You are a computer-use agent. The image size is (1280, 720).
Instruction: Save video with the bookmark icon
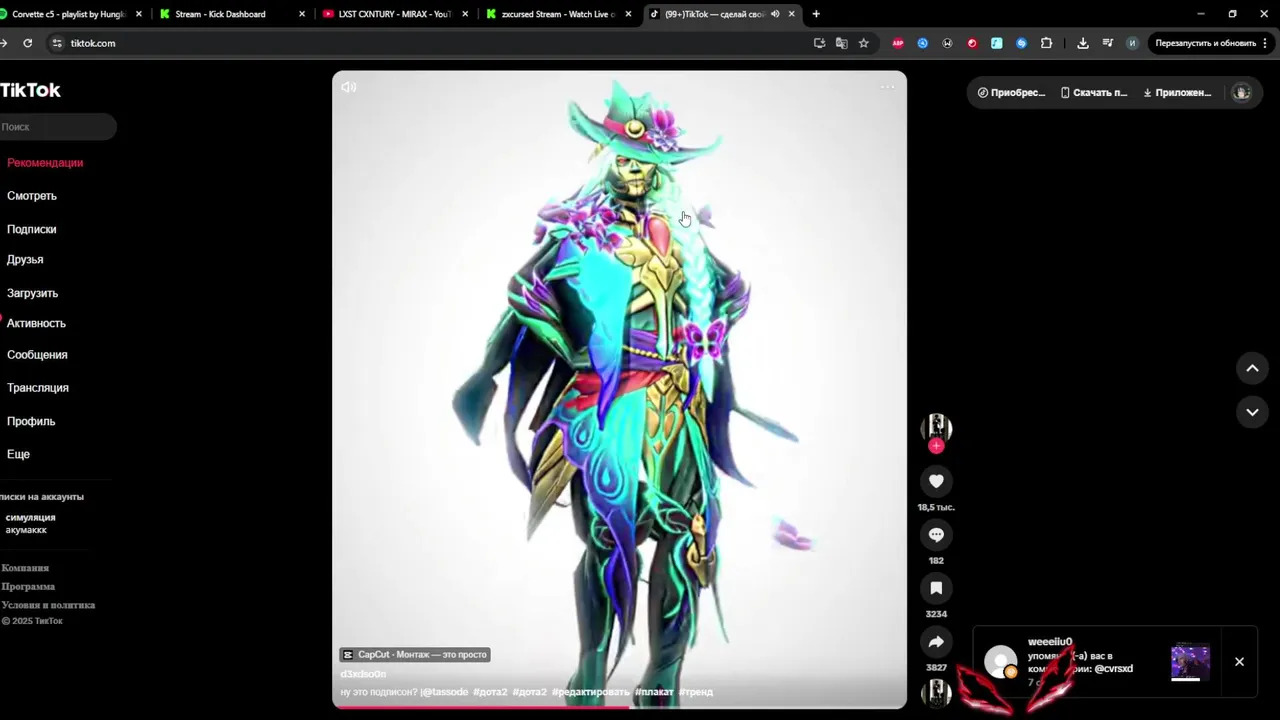click(936, 588)
